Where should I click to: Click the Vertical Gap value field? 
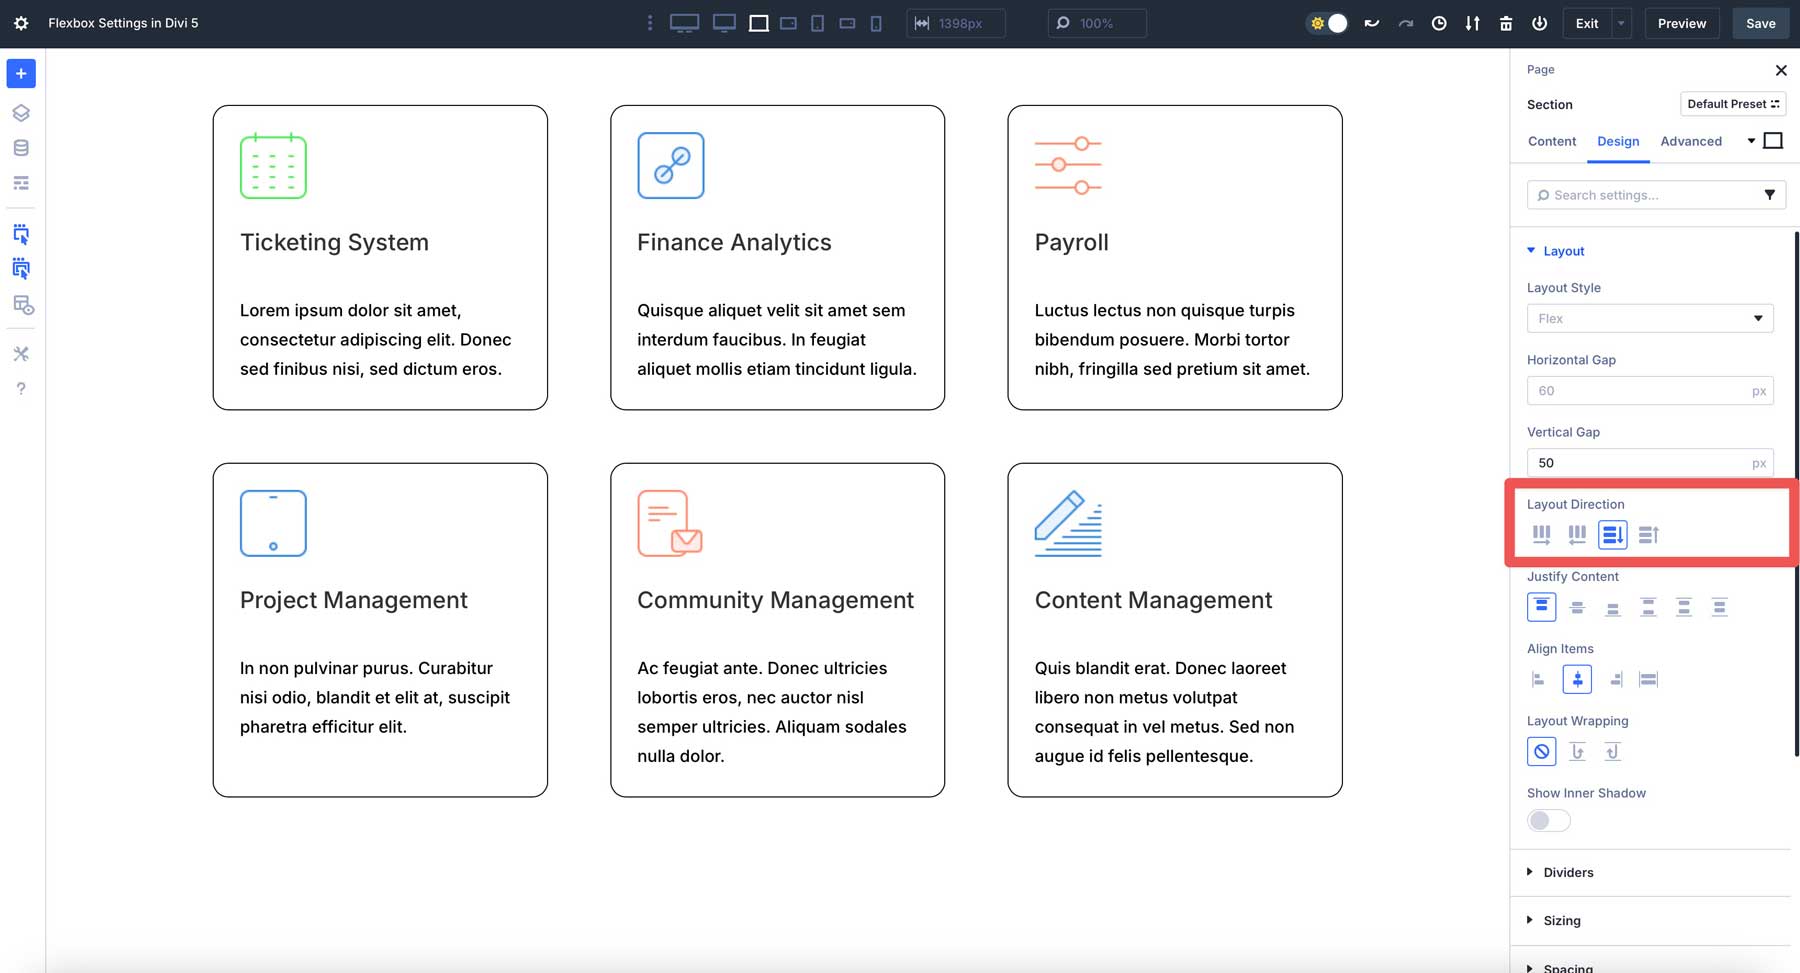(x=1640, y=463)
